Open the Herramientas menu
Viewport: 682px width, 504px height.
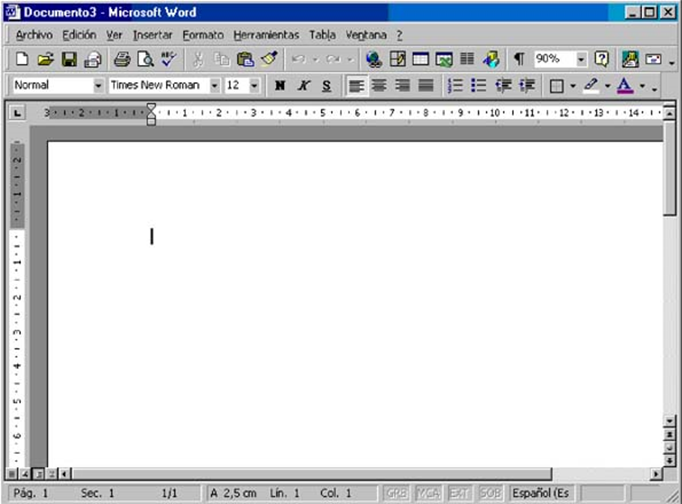click(266, 35)
